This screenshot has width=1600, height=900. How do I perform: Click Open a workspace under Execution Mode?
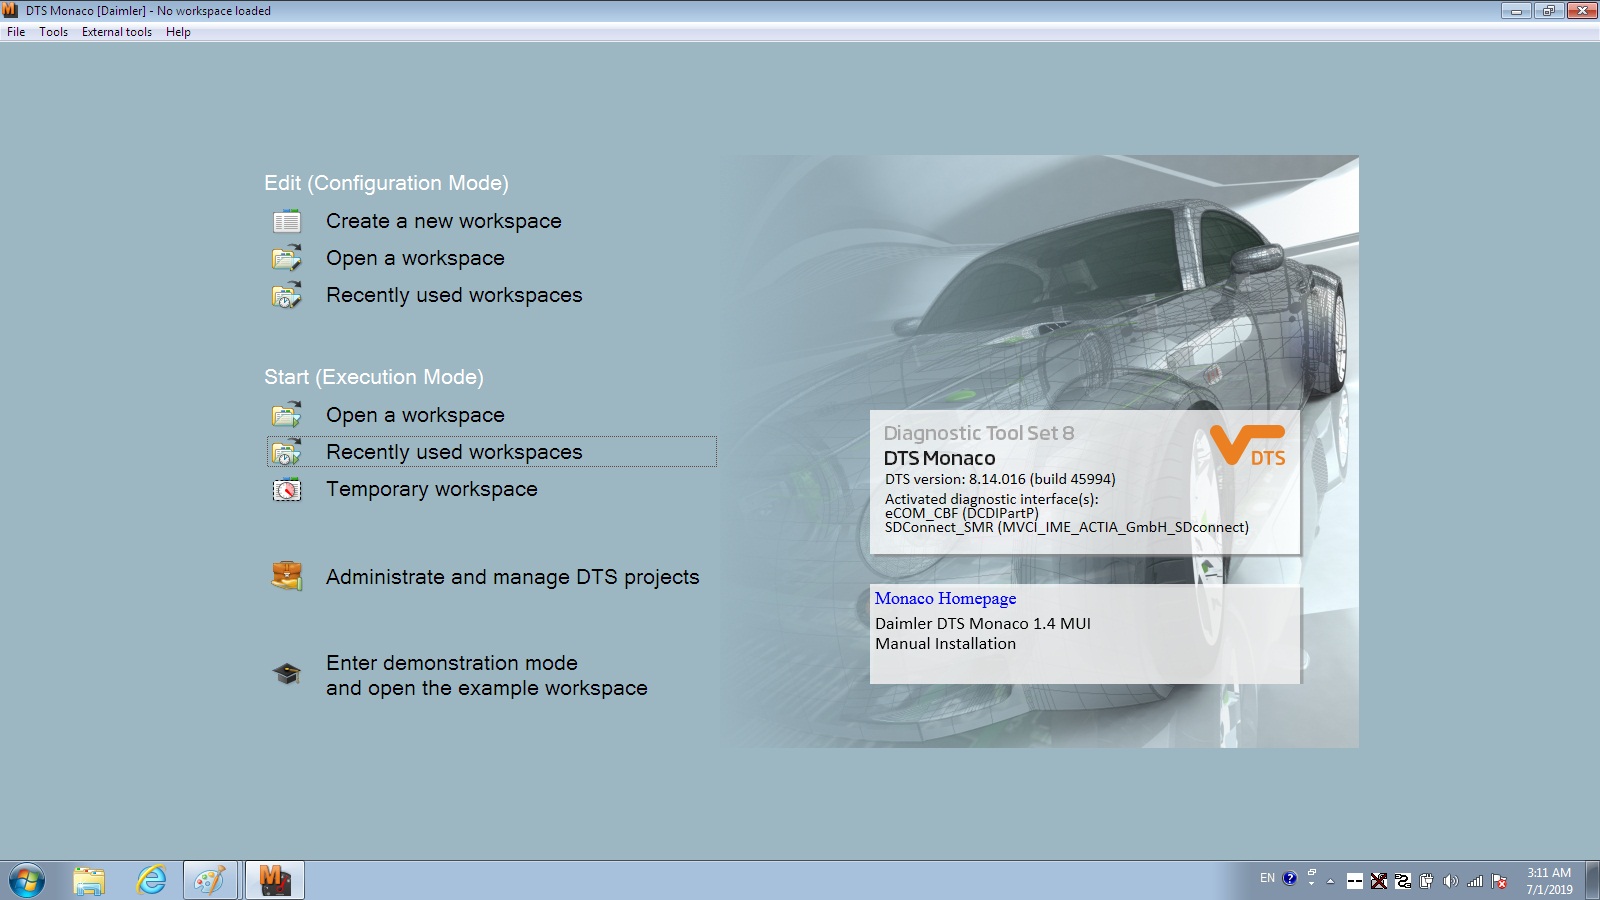pos(415,415)
